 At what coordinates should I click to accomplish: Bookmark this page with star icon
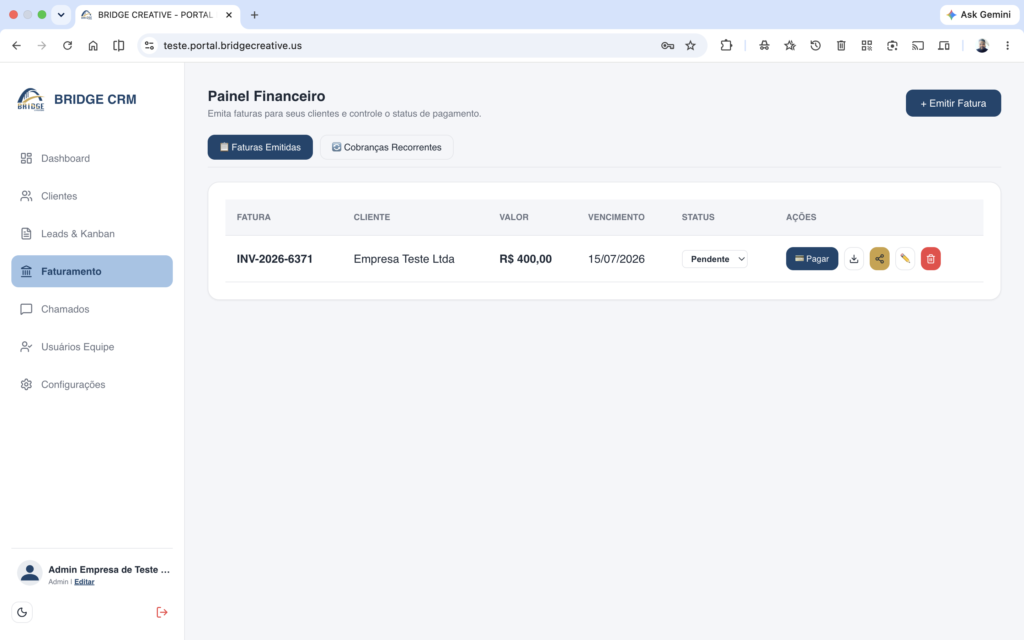tap(690, 46)
